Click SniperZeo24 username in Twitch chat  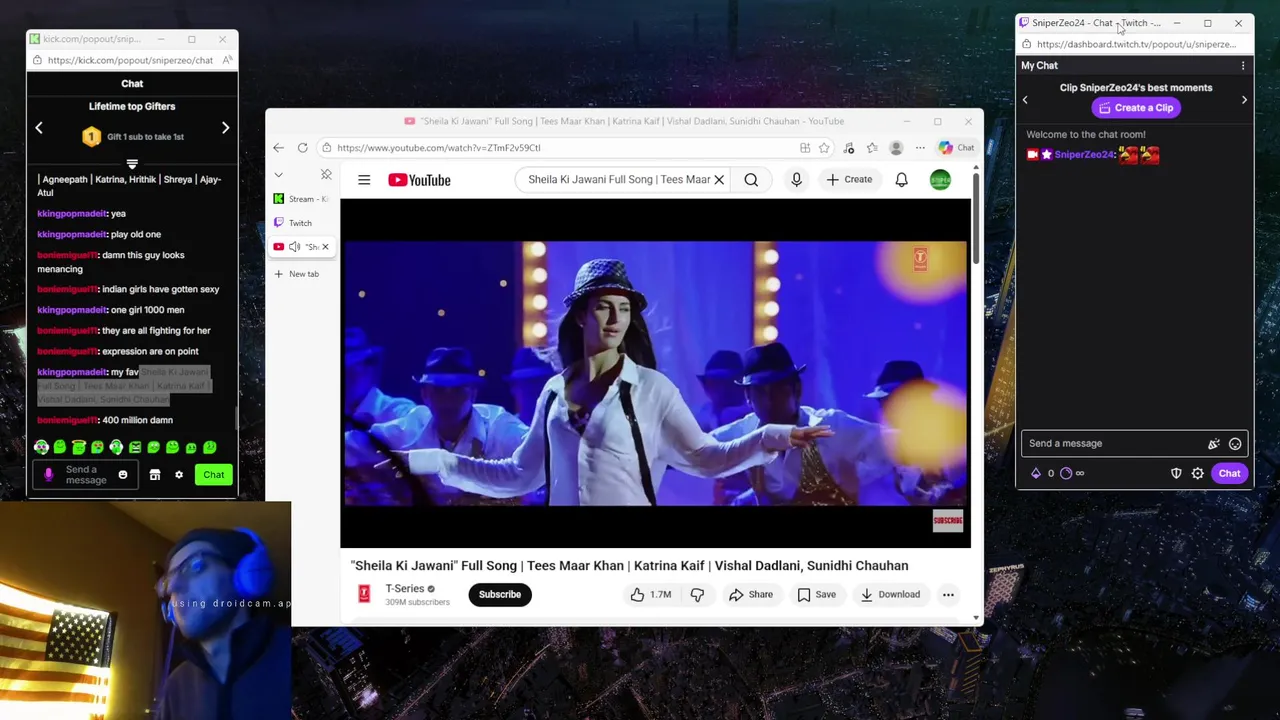pyautogui.click(x=1084, y=155)
